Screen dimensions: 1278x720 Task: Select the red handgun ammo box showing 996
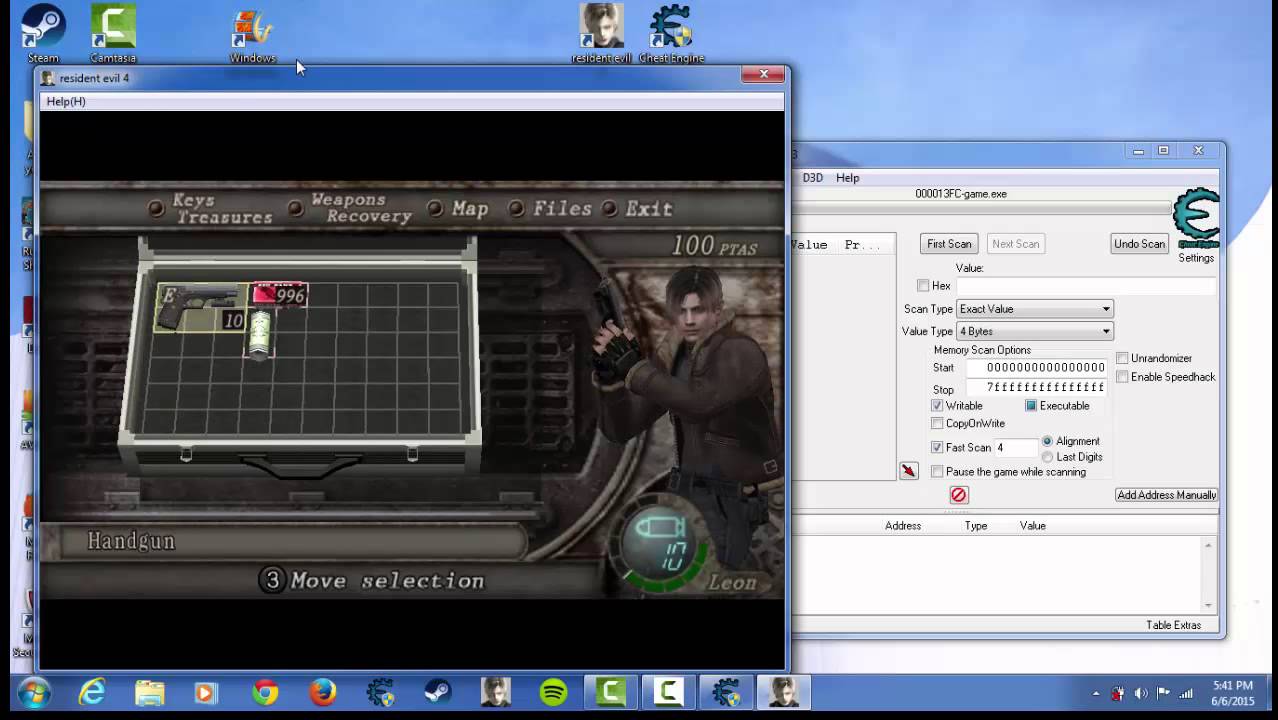click(278, 295)
